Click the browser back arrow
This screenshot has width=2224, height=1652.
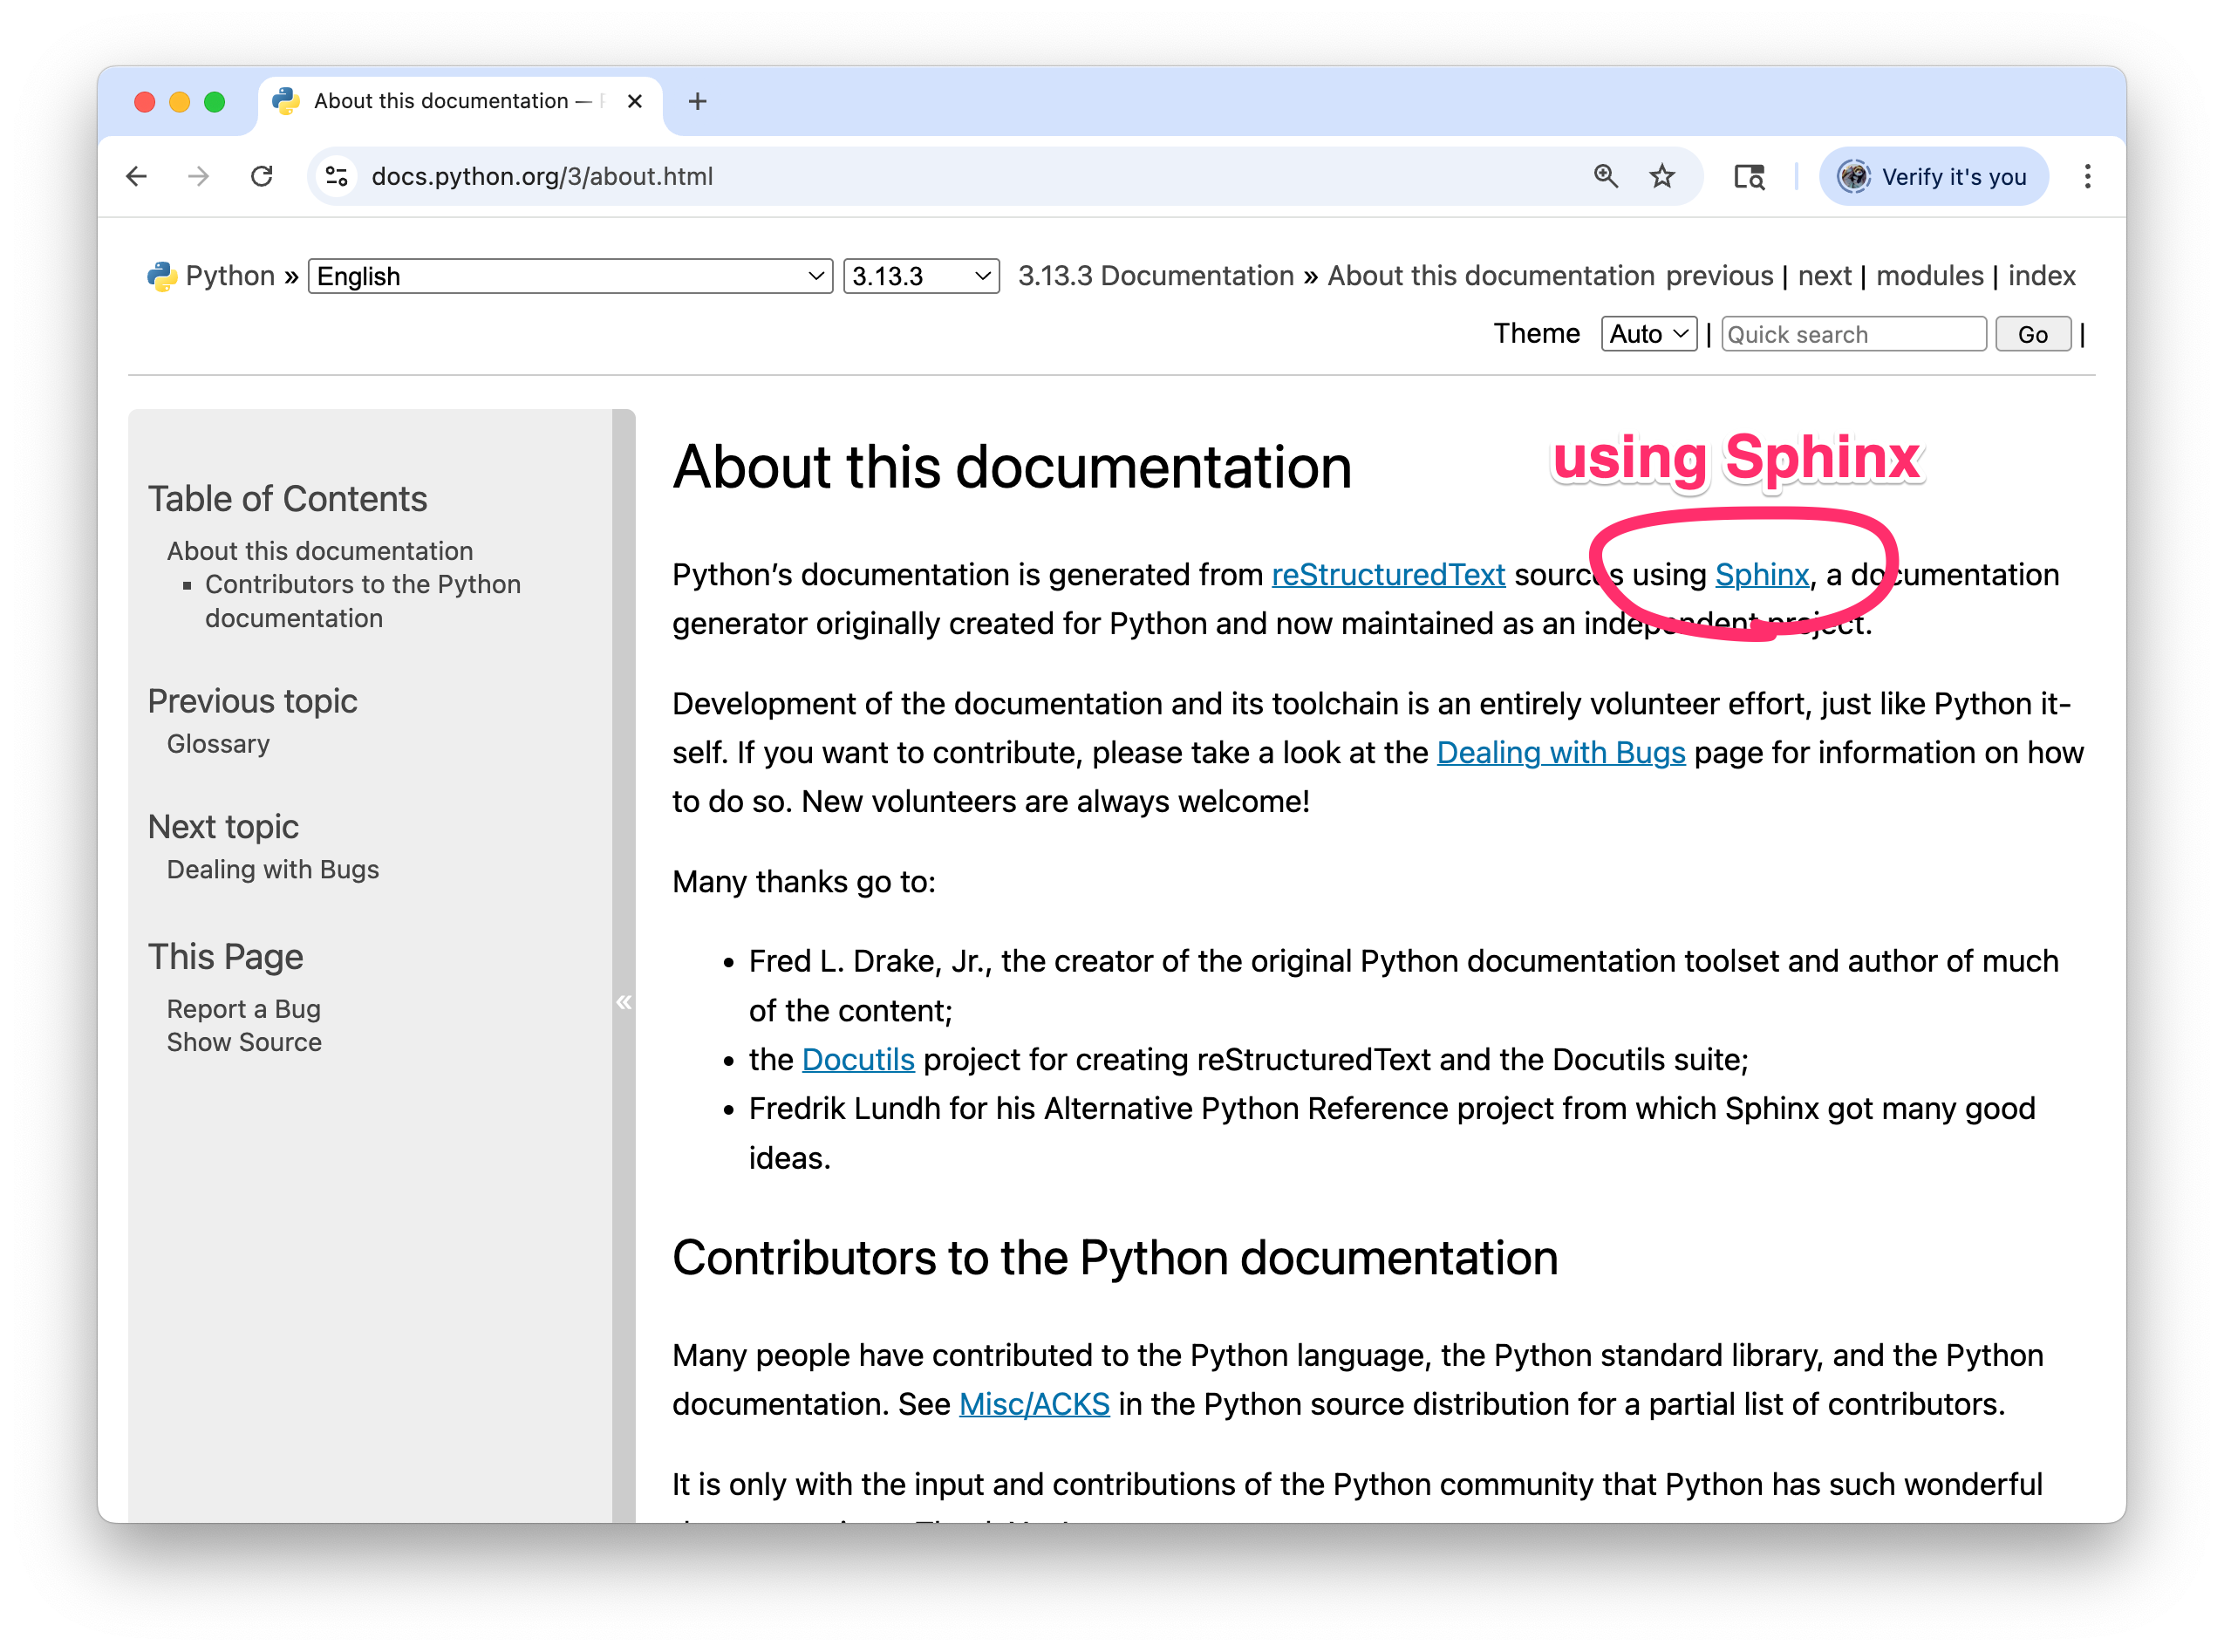click(137, 177)
